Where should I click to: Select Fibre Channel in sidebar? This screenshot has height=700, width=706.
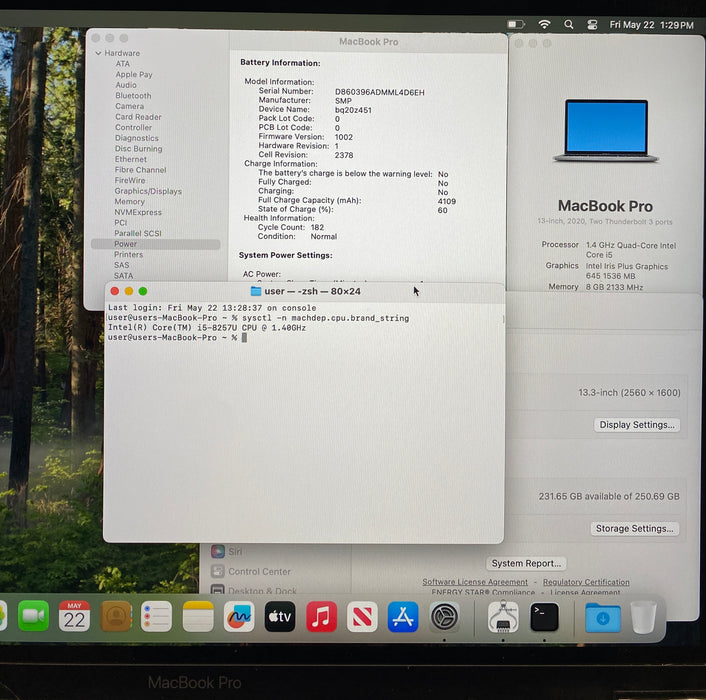[140, 170]
